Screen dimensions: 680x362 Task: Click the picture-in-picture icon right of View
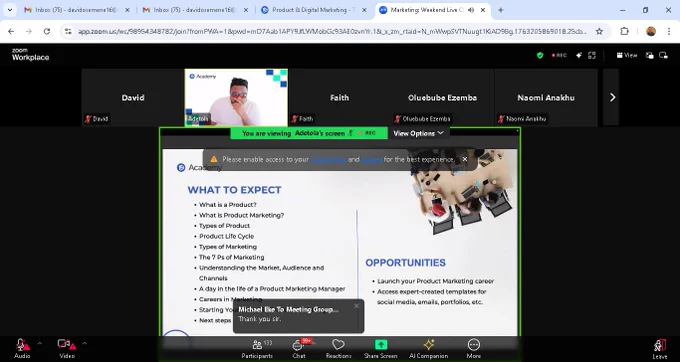click(649, 55)
